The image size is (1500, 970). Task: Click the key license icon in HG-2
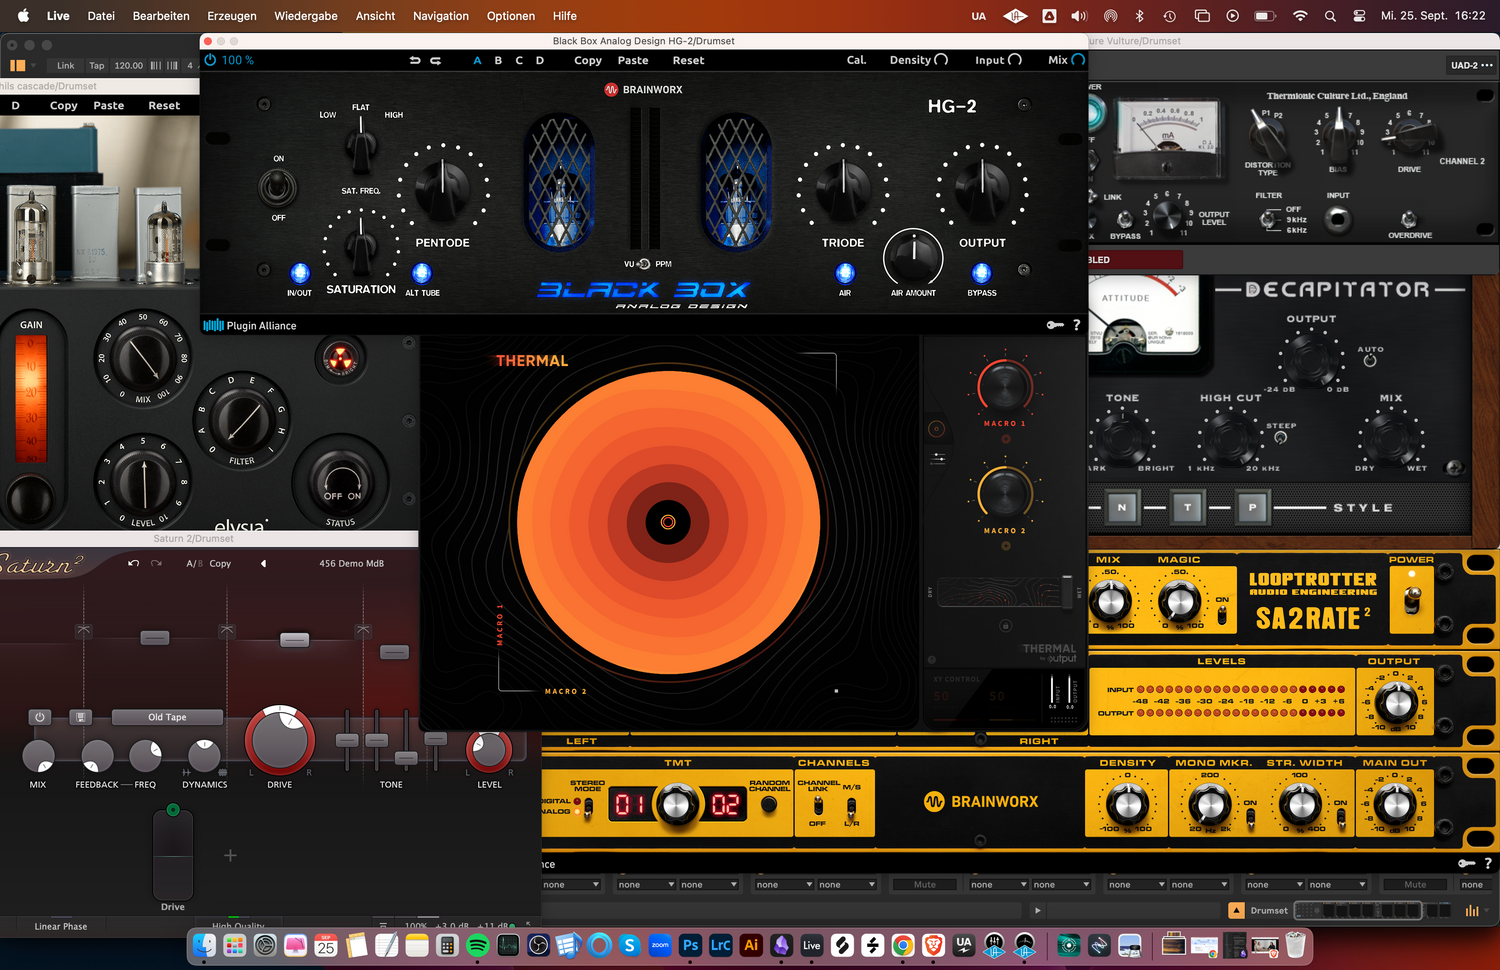pyautogui.click(x=1055, y=325)
